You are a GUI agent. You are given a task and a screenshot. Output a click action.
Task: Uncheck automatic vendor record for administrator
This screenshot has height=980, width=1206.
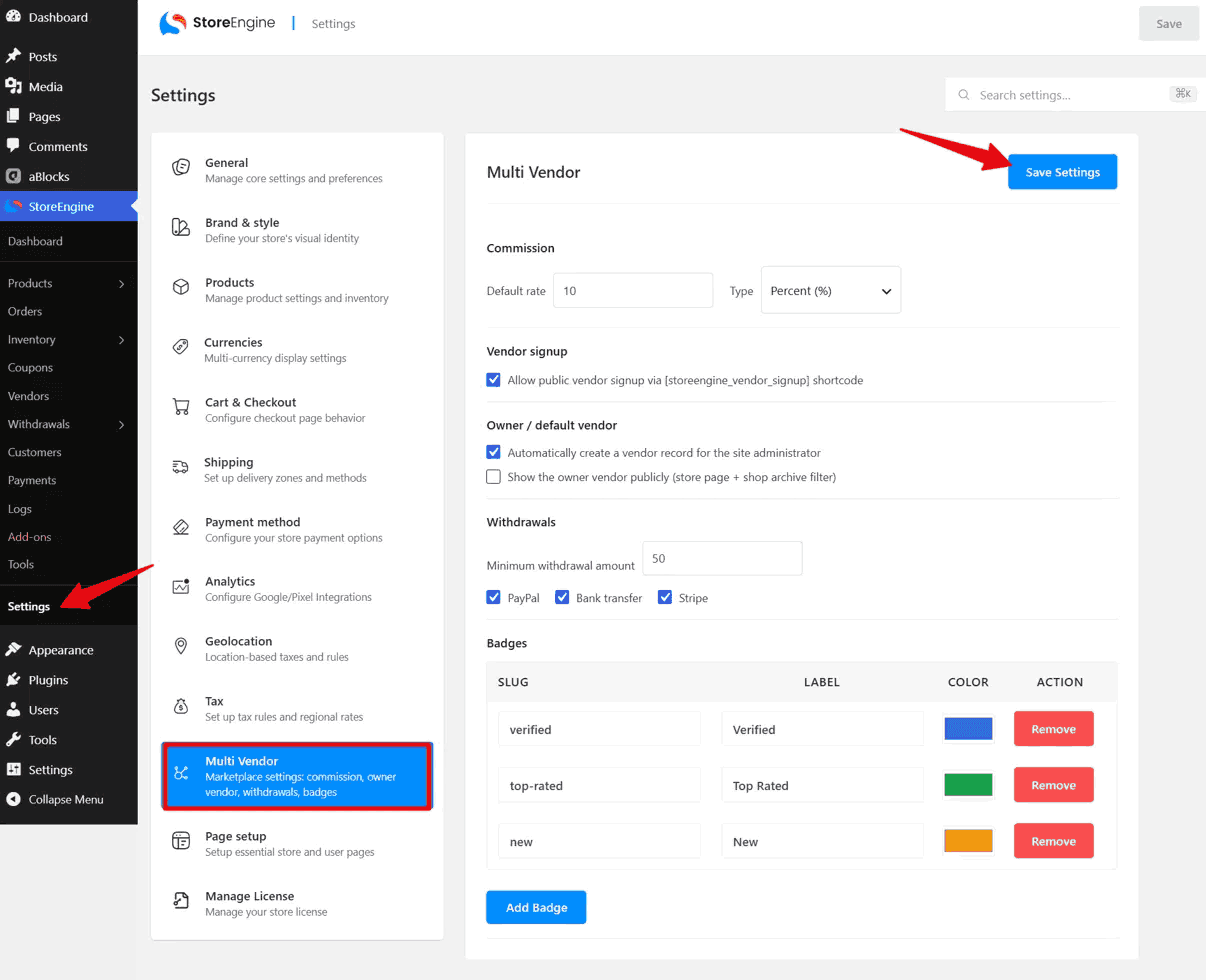[493, 452]
